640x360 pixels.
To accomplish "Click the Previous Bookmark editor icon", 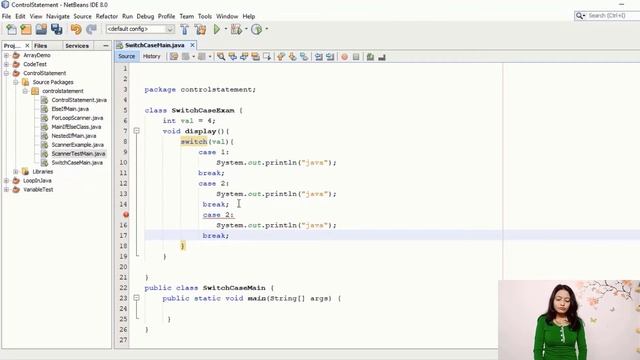I will pos(281,57).
